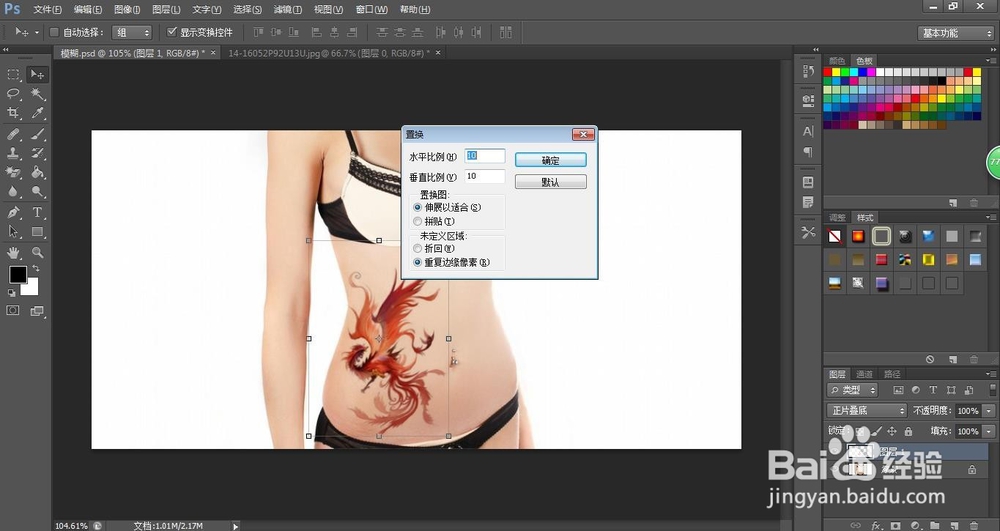Viewport: 1000px width, 531px height.
Task: Click the 水平比例 input field
Action: (485, 156)
